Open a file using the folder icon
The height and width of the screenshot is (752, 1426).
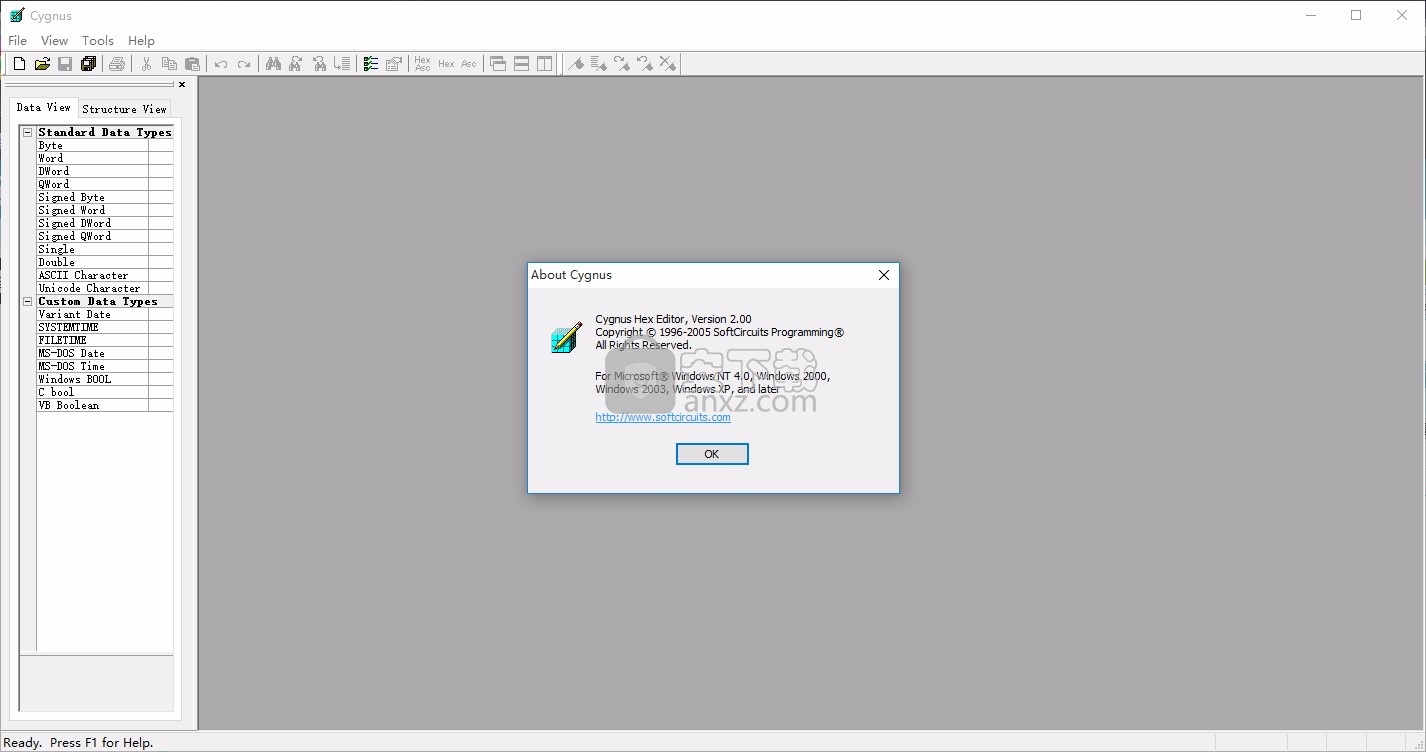(42, 64)
